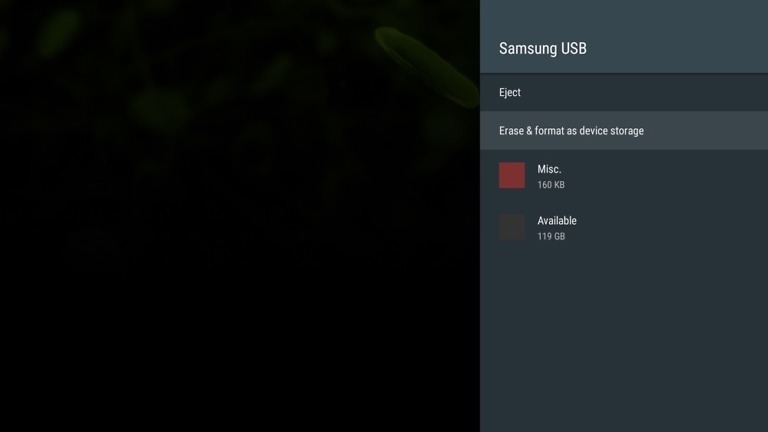The image size is (768, 432).
Task: Click the word 'Erase' in format option
Action: 512,131
